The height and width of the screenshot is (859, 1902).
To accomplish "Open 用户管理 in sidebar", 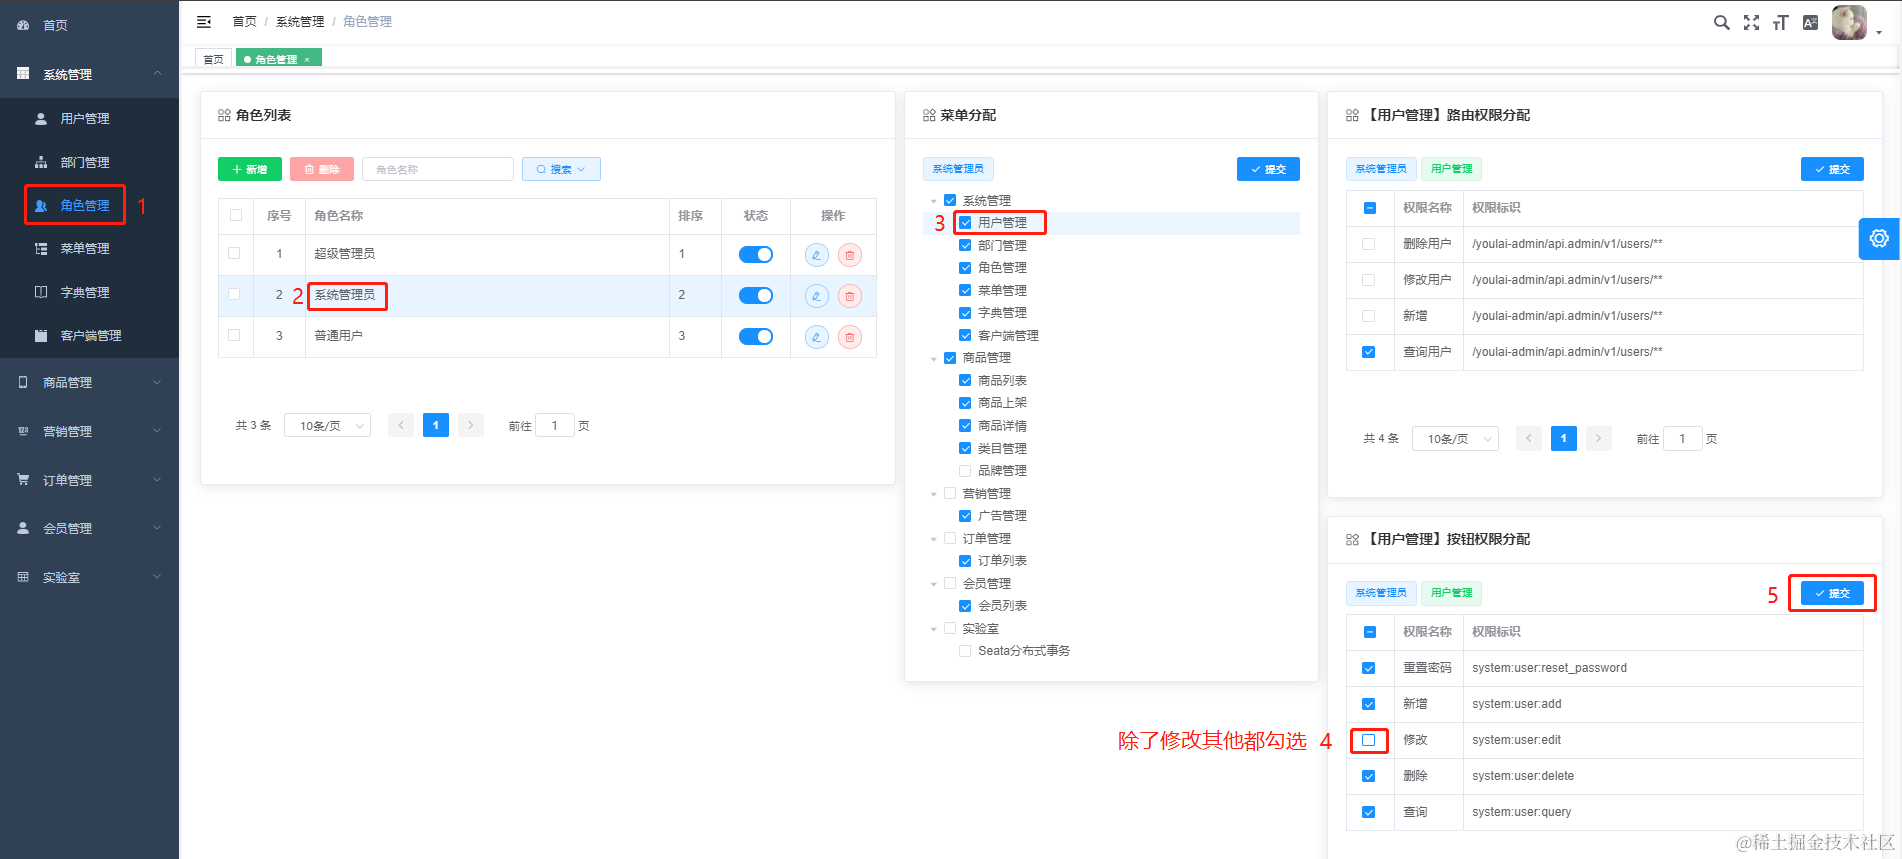I will pyautogui.click(x=89, y=118).
